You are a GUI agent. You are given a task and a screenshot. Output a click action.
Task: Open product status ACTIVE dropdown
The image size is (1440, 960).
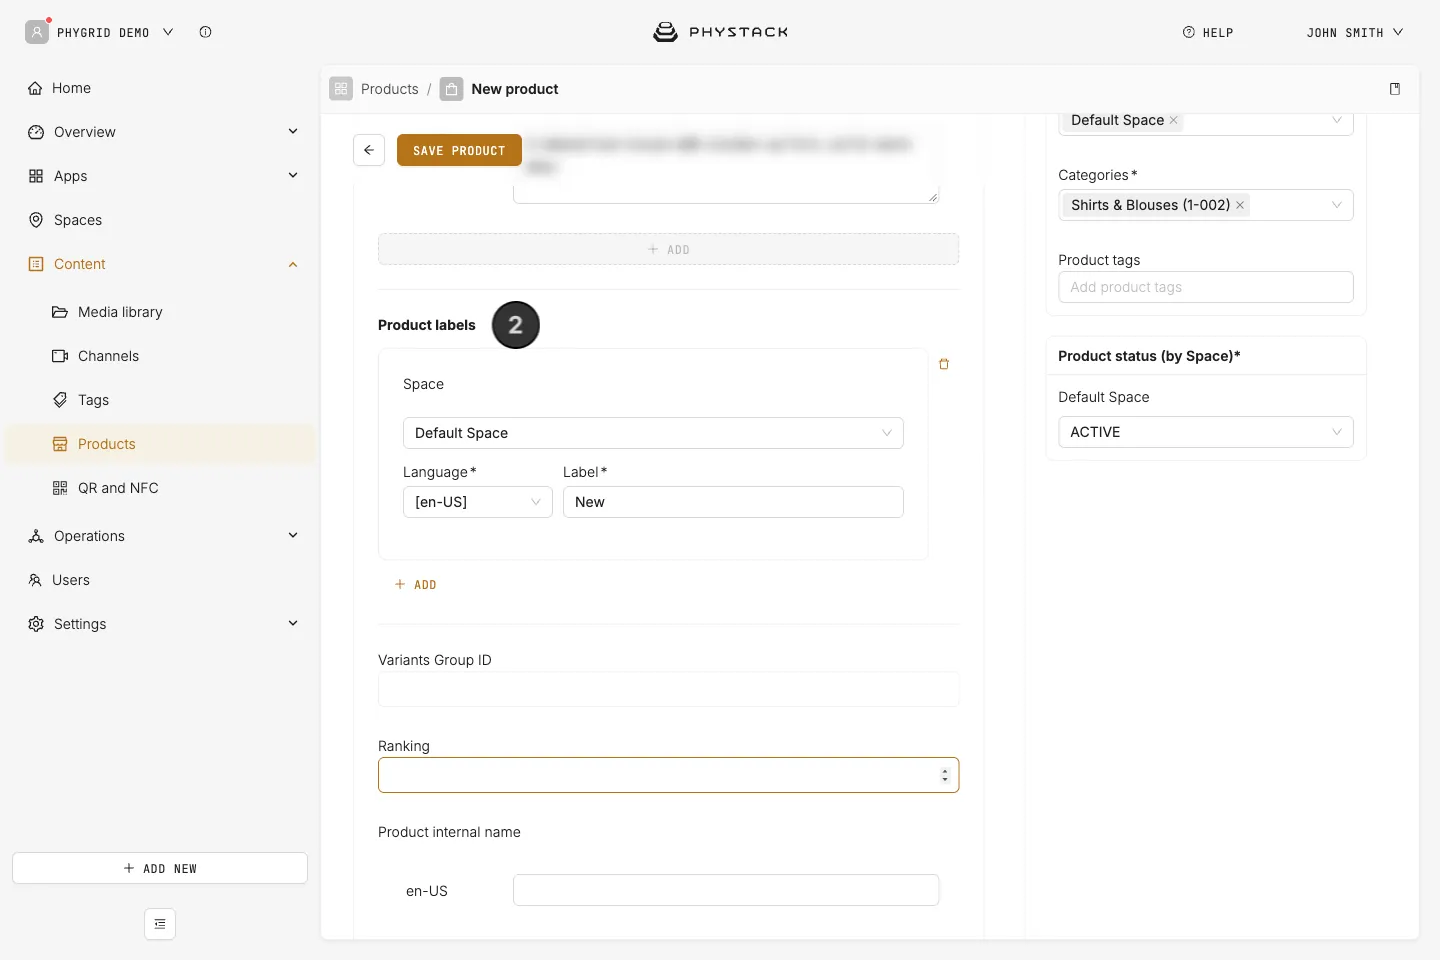(1205, 432)
